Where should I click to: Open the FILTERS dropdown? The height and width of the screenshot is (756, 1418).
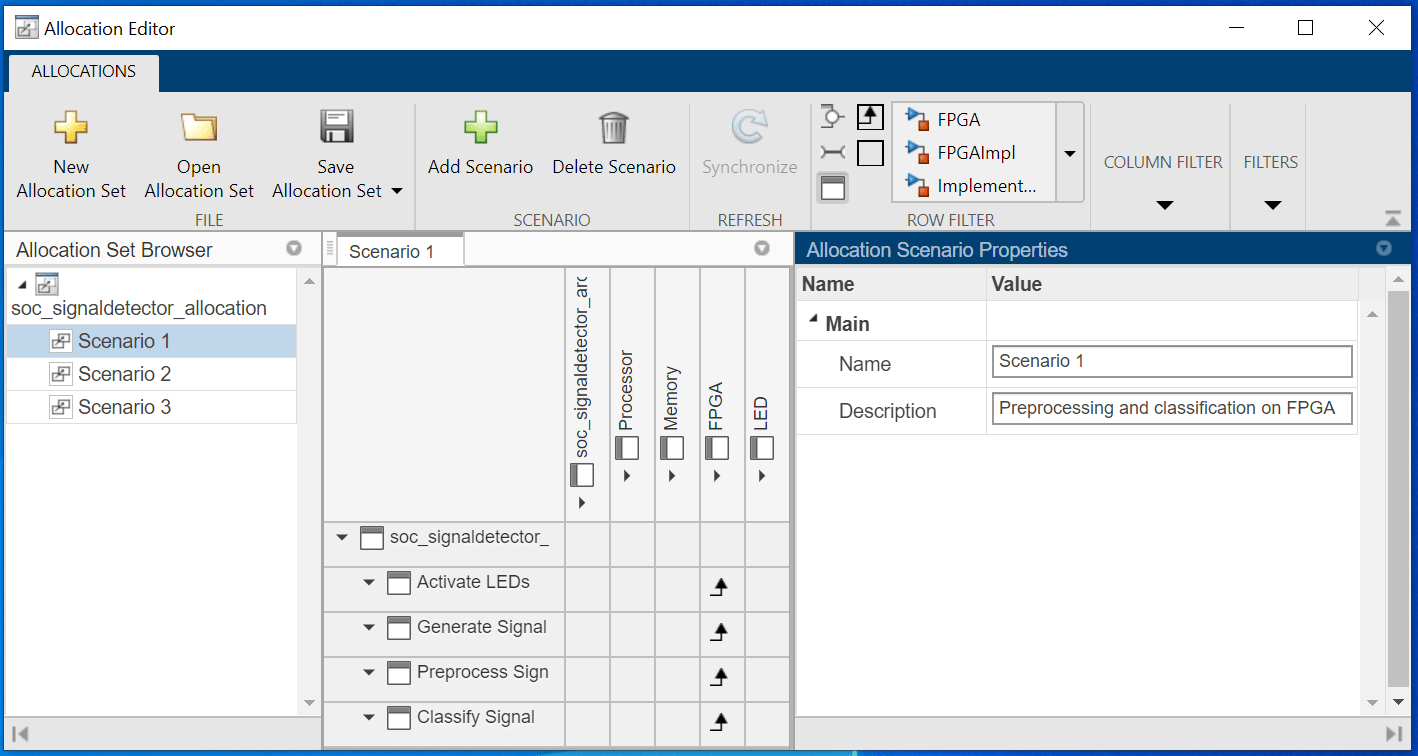[1271, 205]
